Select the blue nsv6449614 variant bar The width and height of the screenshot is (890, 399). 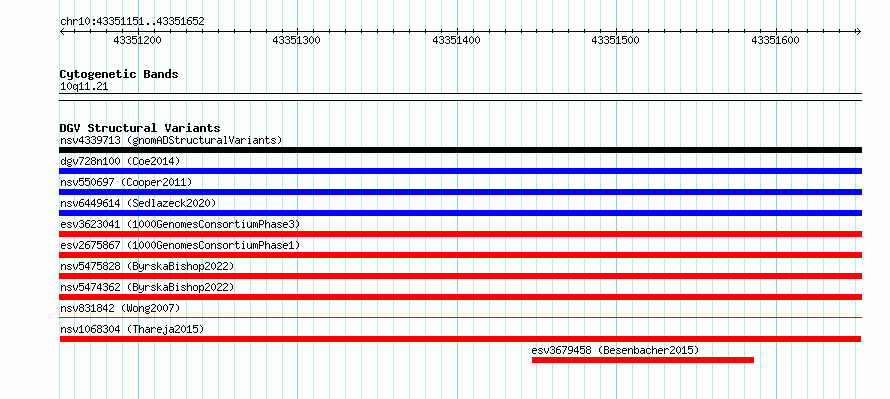click(460, 213)
